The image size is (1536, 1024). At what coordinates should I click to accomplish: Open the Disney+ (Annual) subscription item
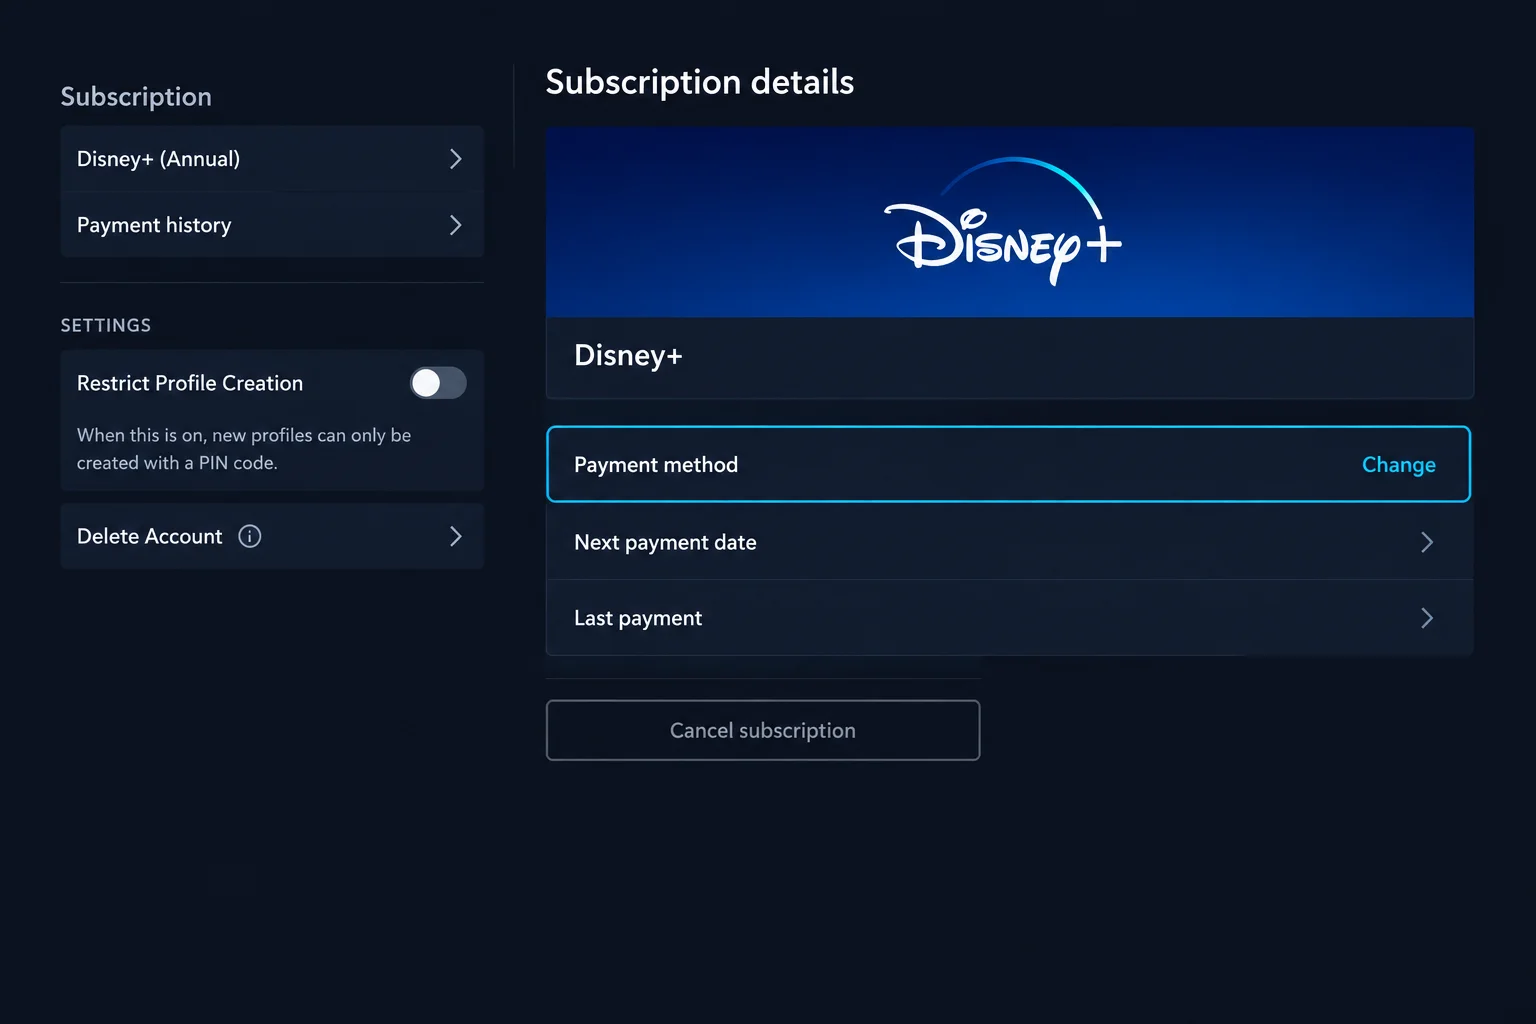point(272,159)
